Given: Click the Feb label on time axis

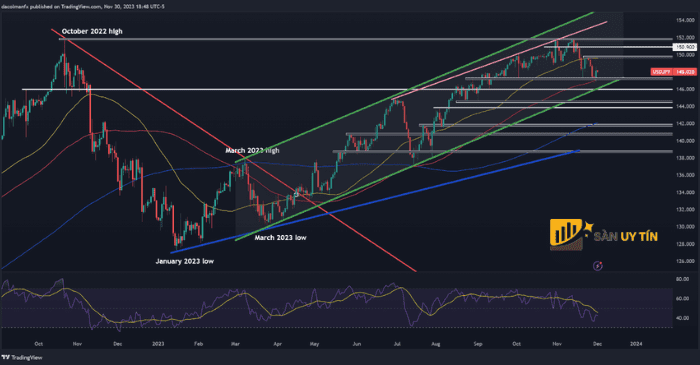Looking at the screenshot, I should click(x=199, y=344).
